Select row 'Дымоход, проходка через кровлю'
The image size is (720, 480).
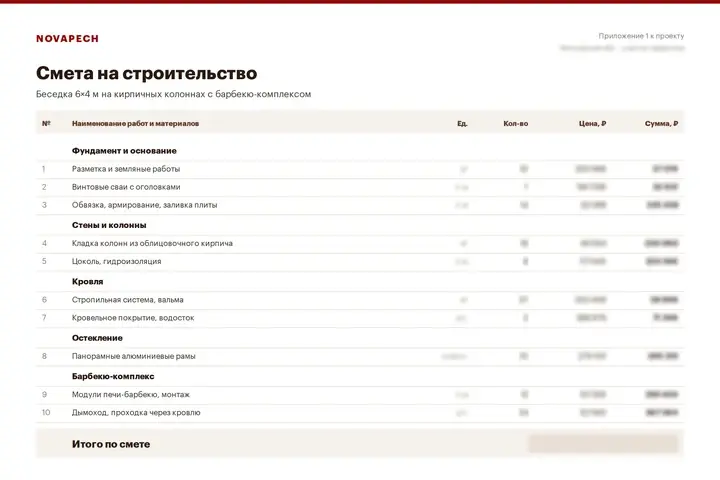[x=360, y=412]
